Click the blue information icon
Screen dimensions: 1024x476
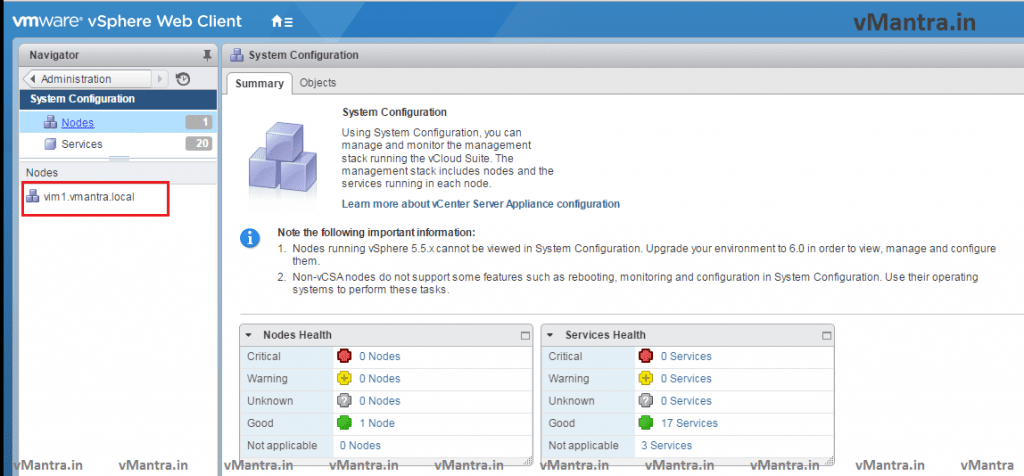(x=250, y=238)
